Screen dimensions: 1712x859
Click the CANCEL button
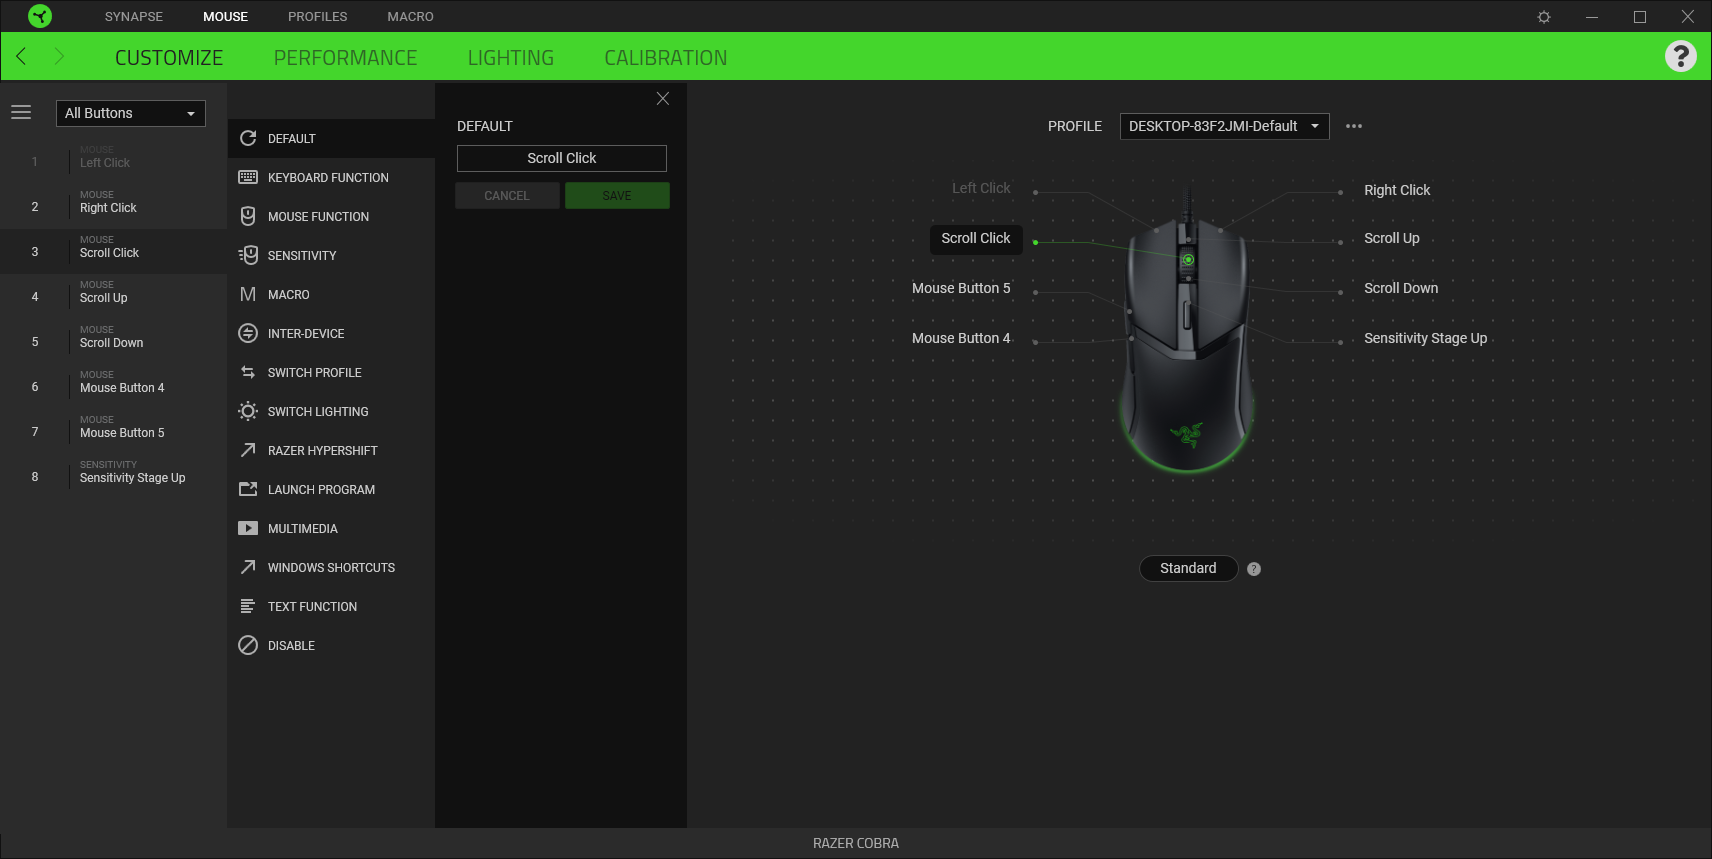pos(507,196)
